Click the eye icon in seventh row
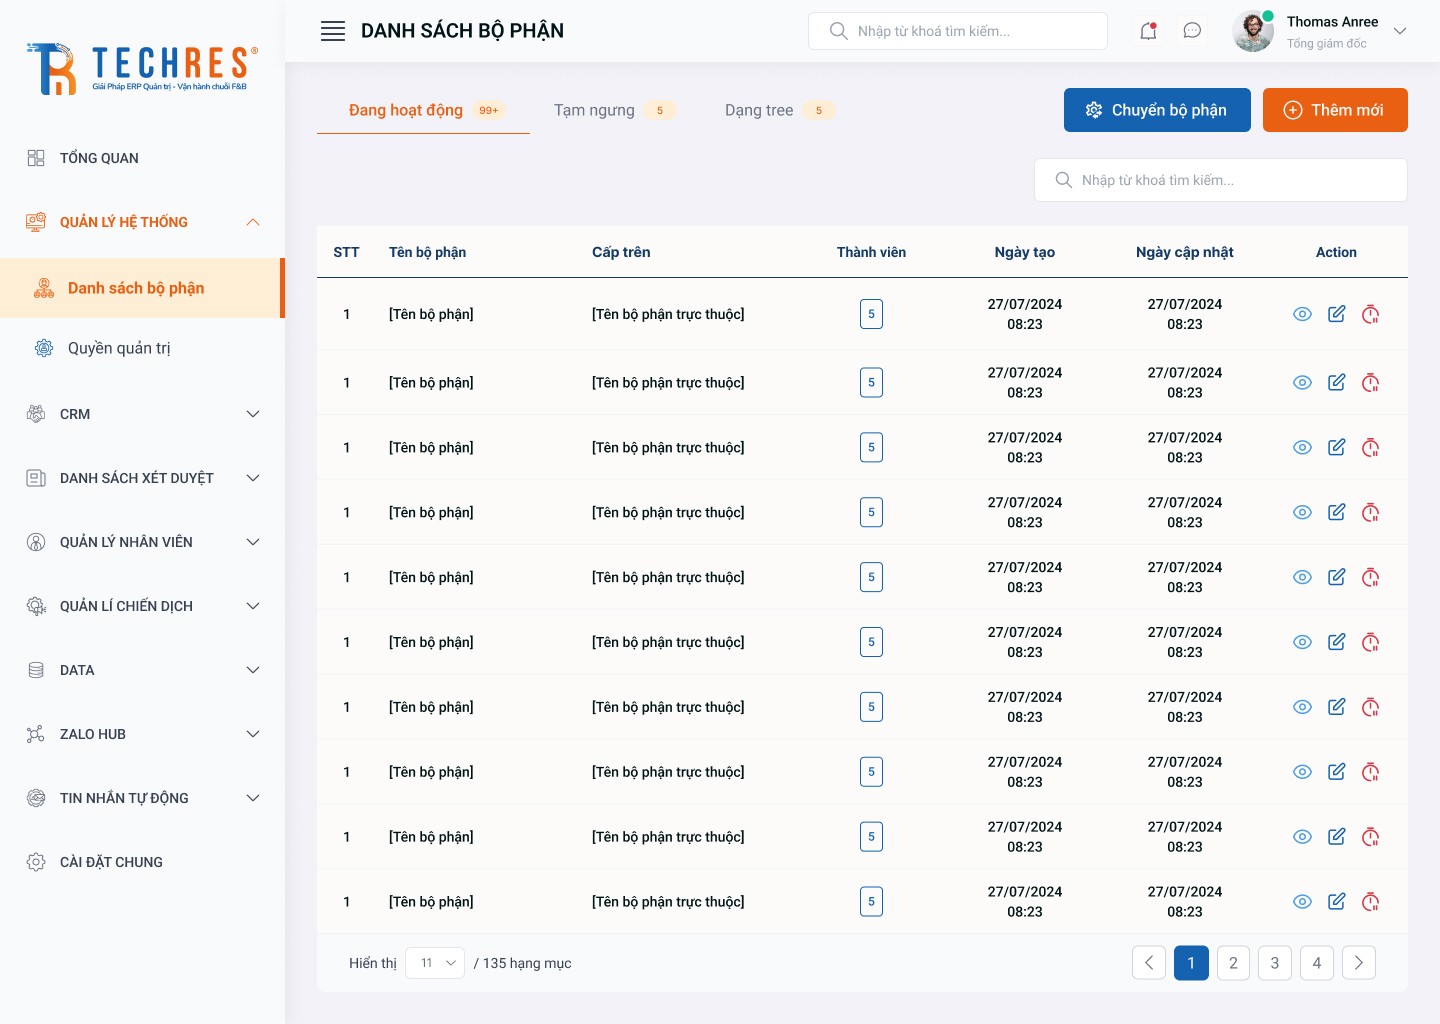 1302,707
